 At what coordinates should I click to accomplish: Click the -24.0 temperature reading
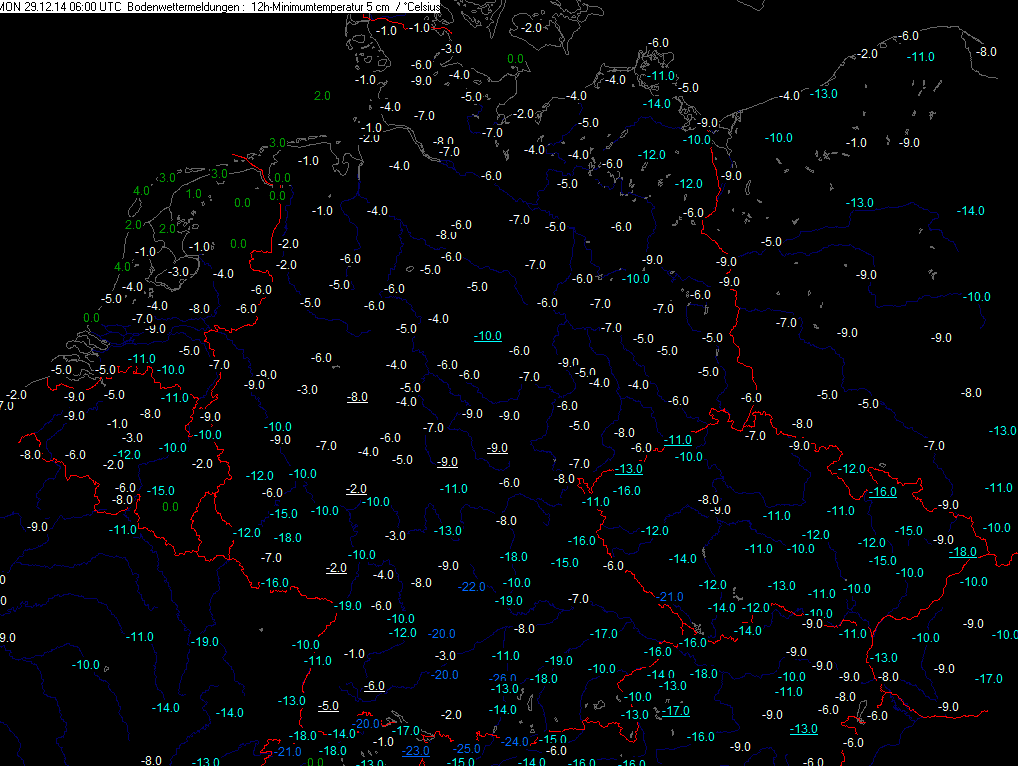(x=515, y=741)
